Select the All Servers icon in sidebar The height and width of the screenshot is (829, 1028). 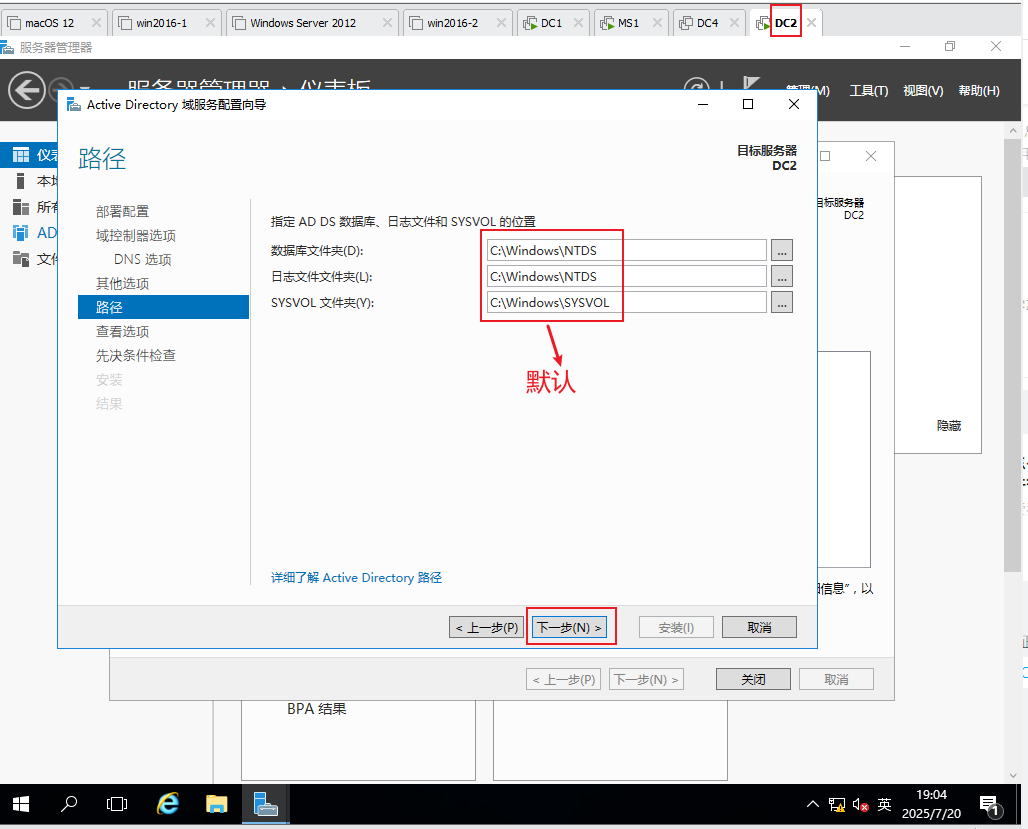(x=21, y=207)
